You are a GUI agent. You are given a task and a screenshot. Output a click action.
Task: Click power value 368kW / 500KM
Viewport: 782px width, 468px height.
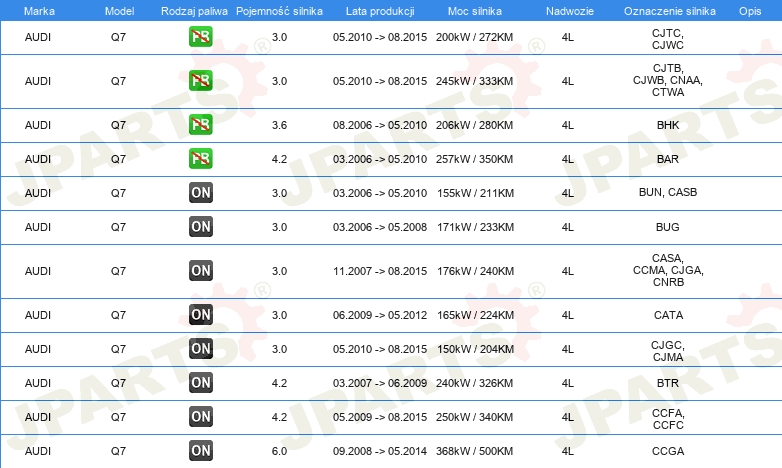point(474,451)
